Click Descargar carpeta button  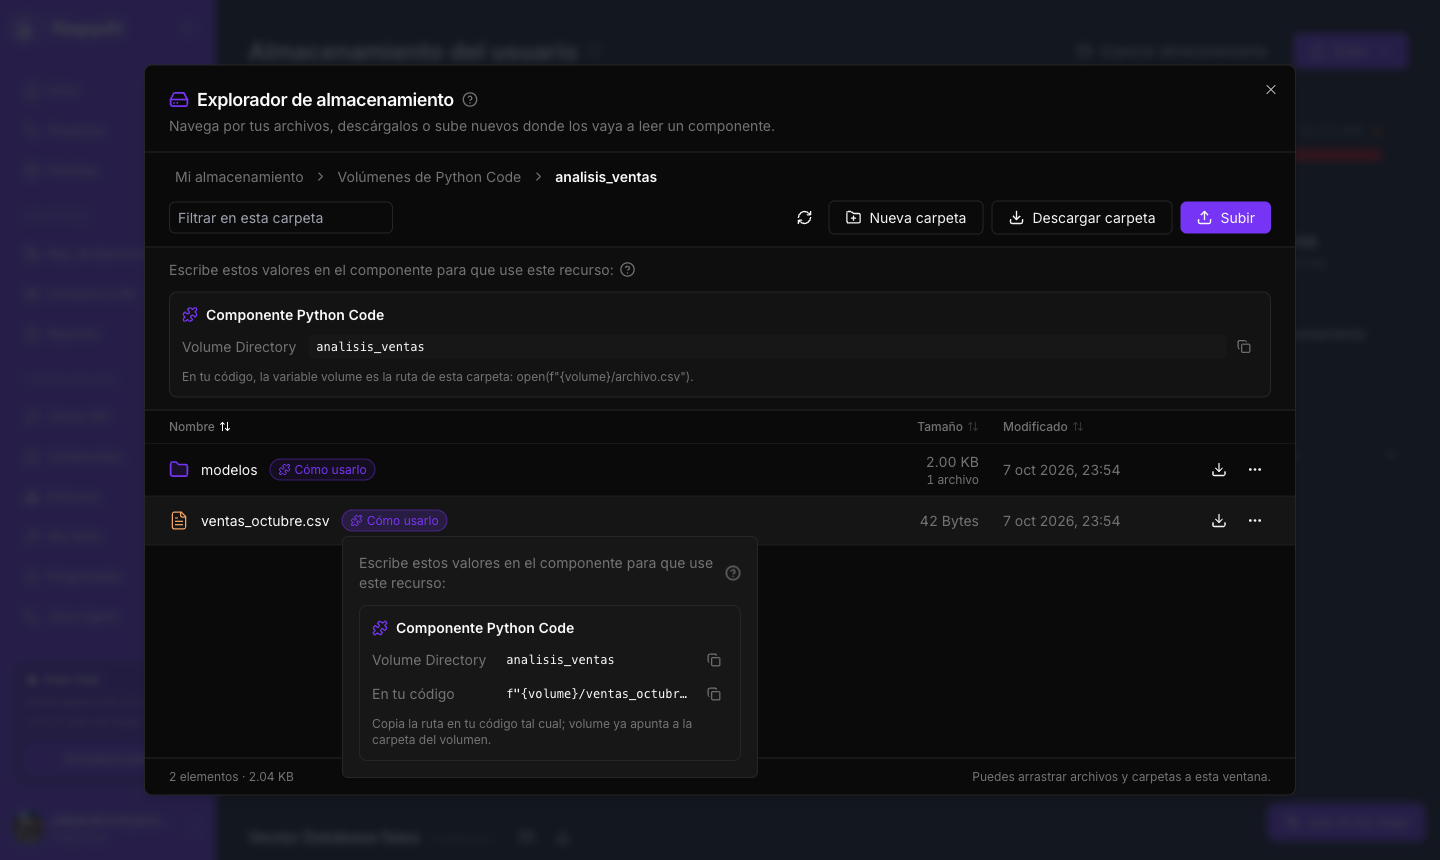pyautogui.click(x=1082, y=218)
